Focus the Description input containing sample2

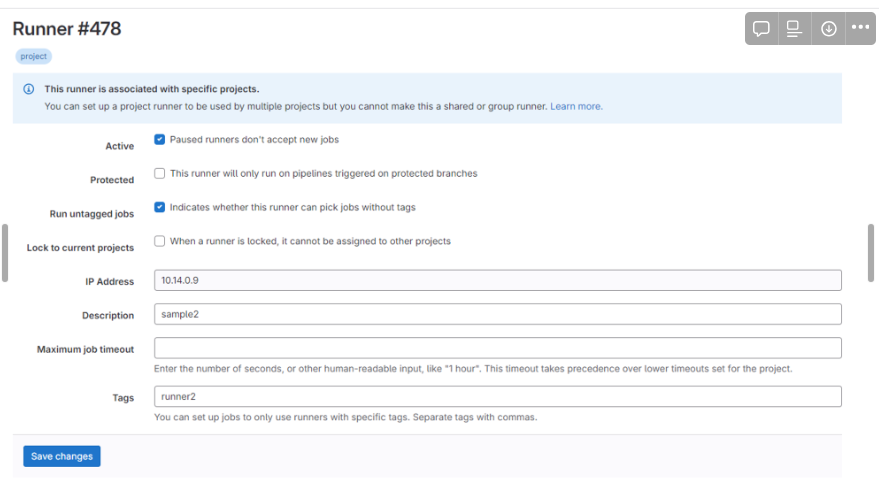pyautogui.click(x=497, y=314)
